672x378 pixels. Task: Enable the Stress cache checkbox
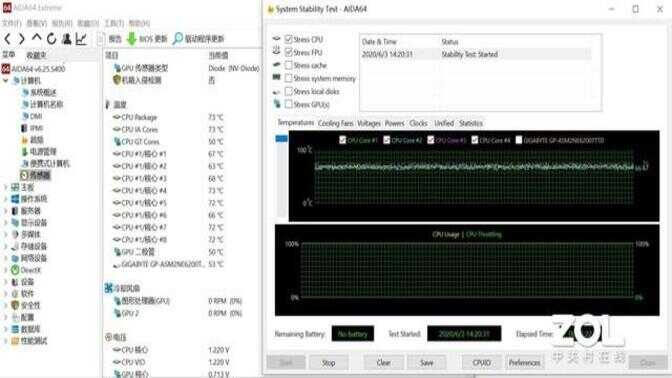pyautogui.click(x=288, y=65)
